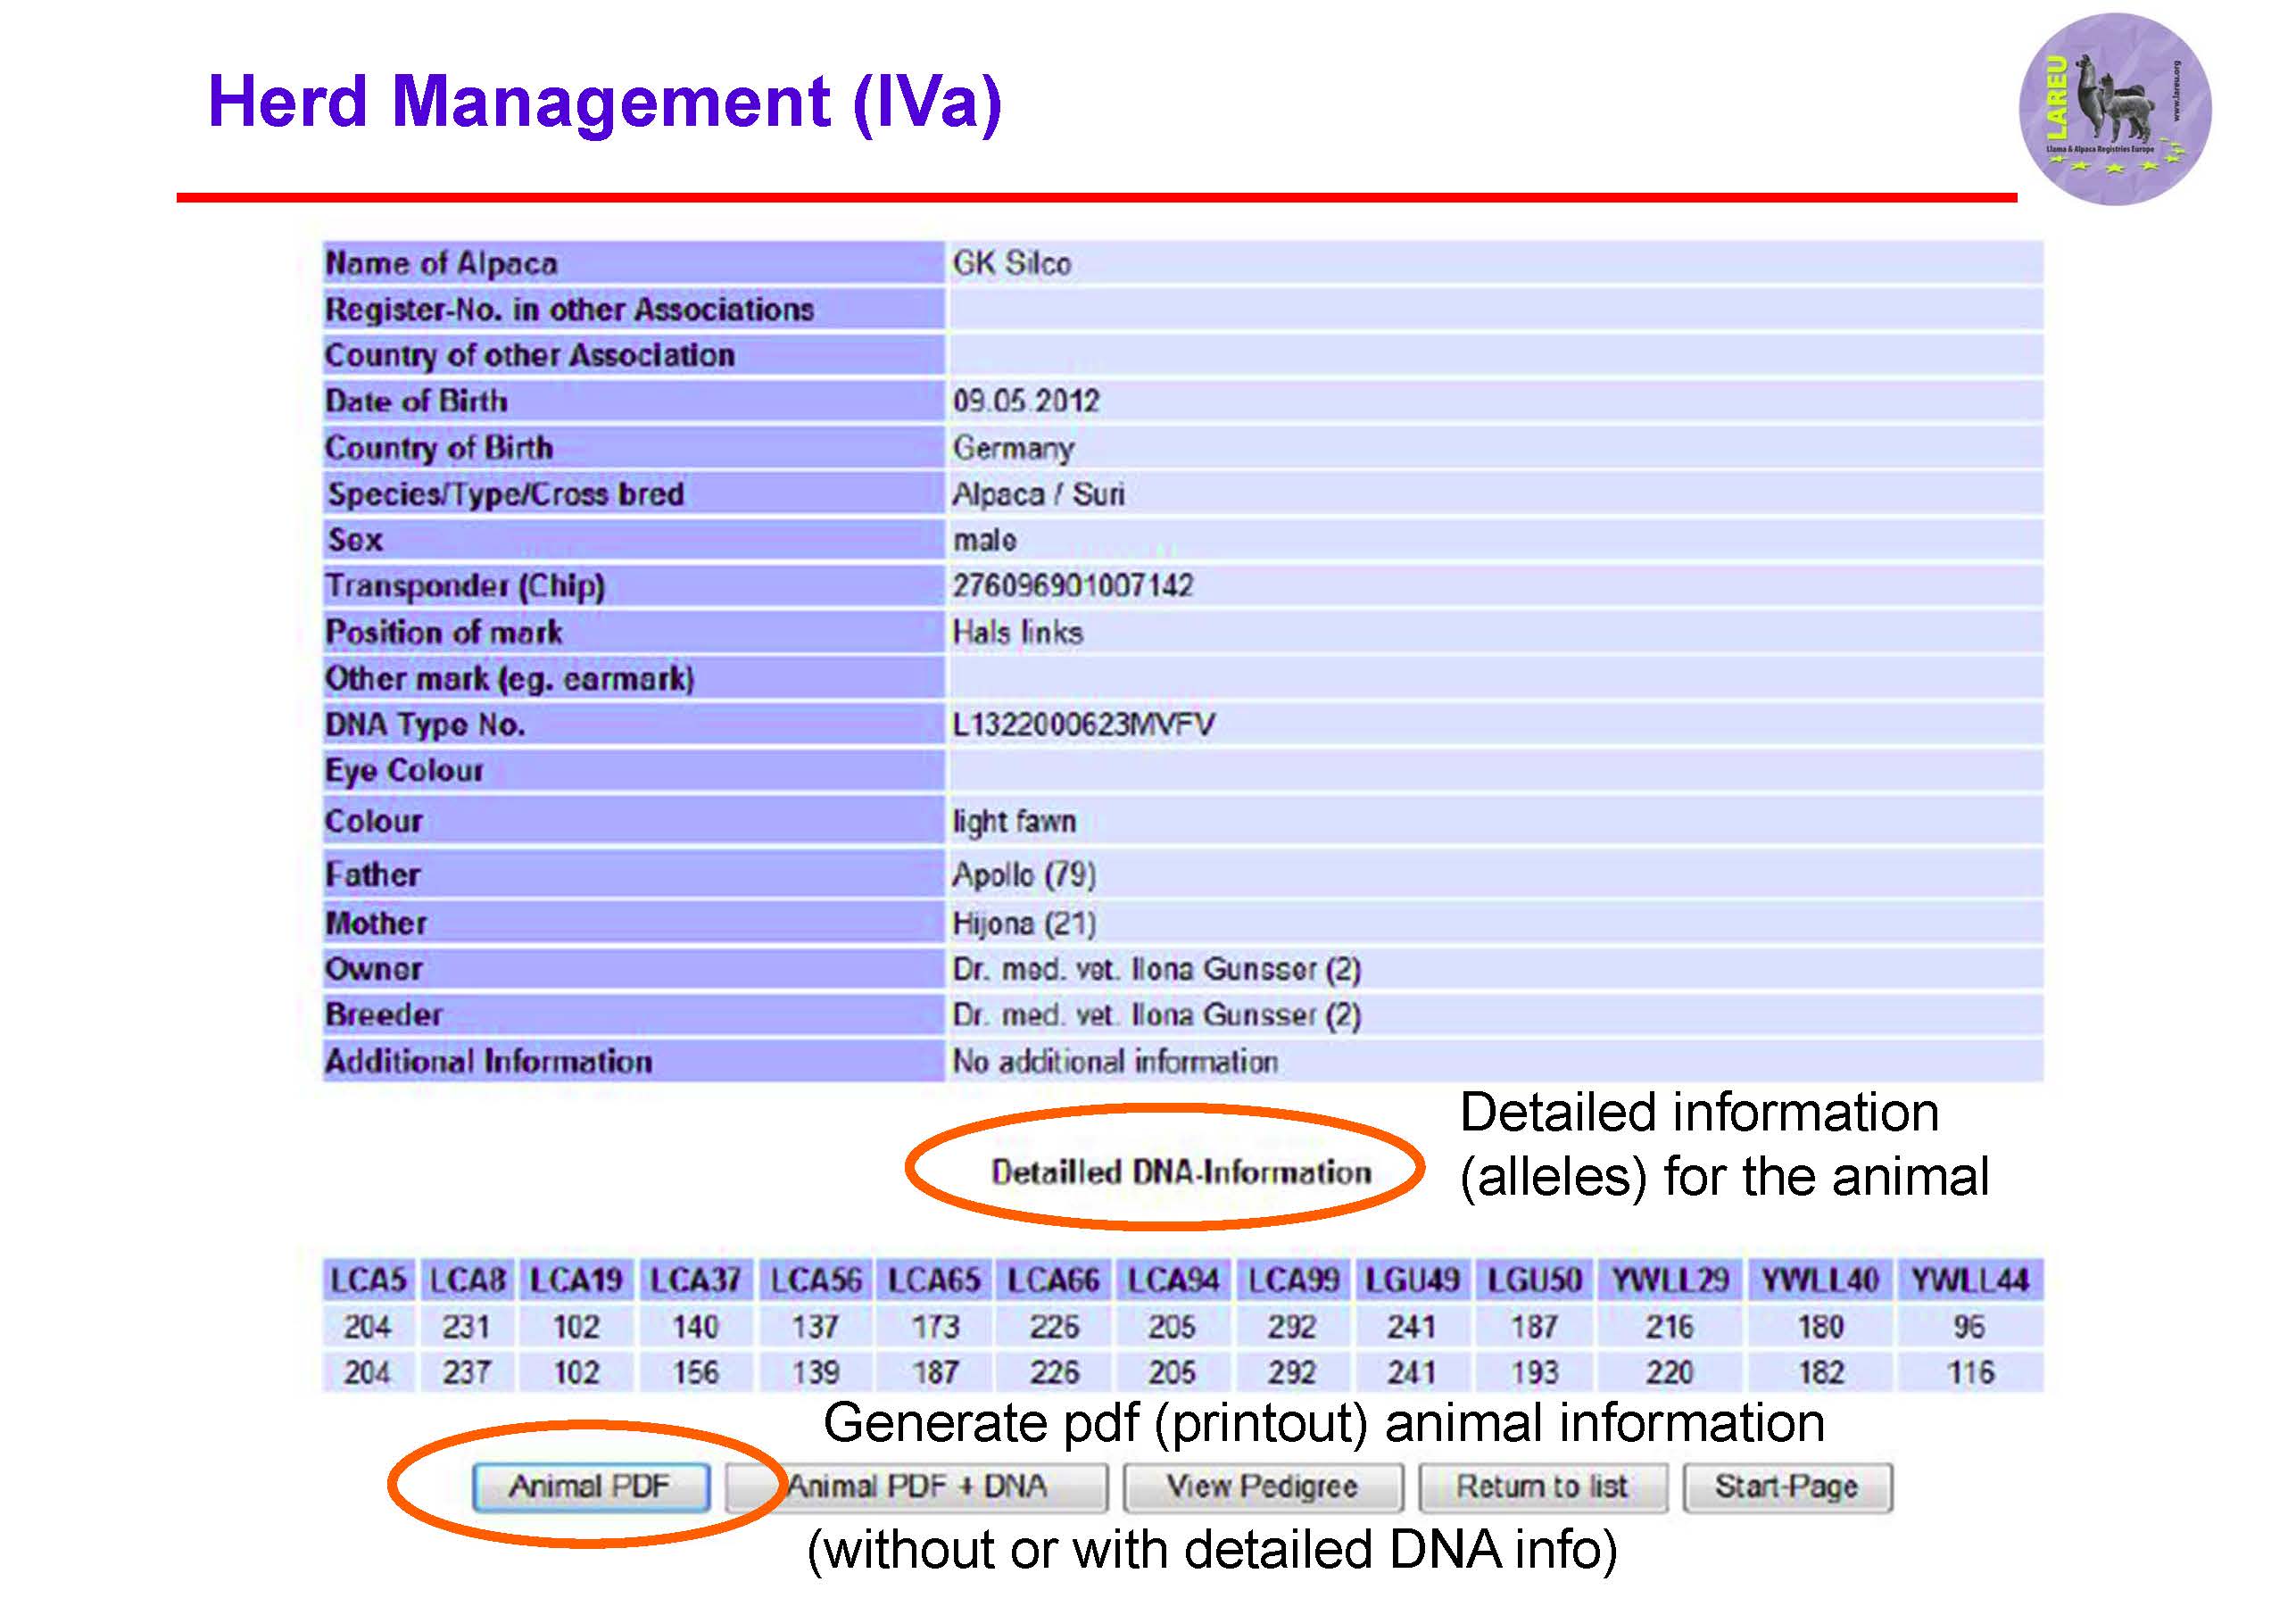The width and height of the screenshot is (2296, 1623).
Task: Click colour value light fawn
Action: coord(1014,821)
